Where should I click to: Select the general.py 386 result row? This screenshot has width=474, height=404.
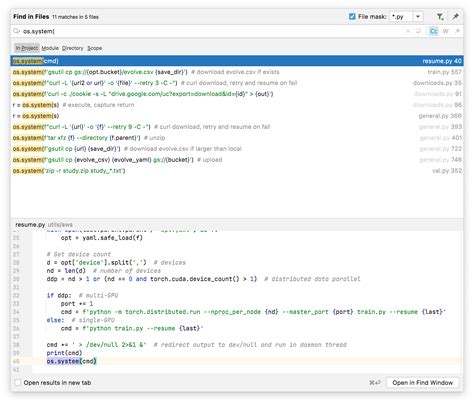[237, 116]
